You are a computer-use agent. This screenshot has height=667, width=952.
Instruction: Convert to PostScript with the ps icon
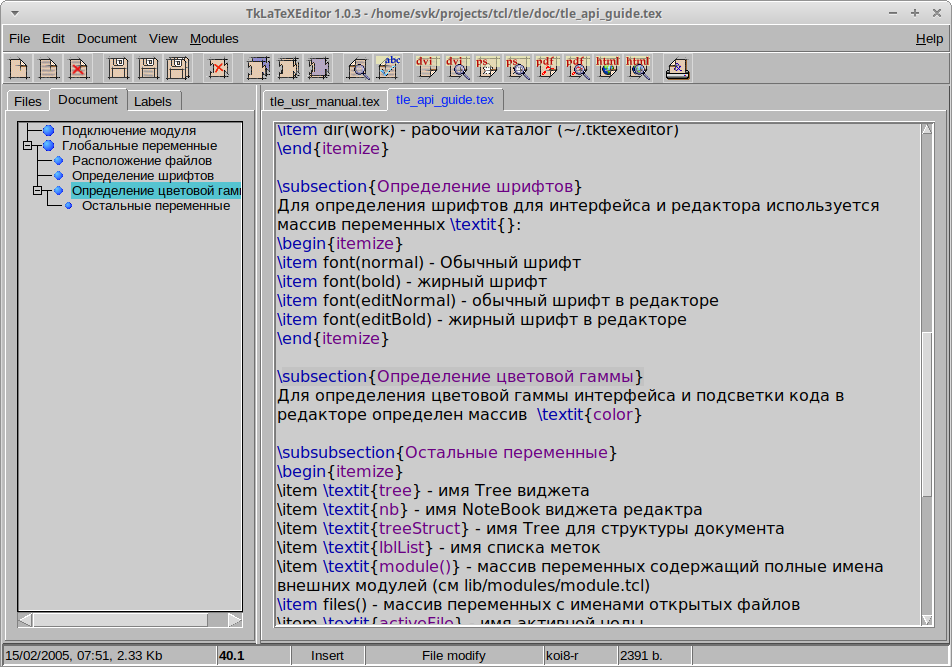[487, 68]
